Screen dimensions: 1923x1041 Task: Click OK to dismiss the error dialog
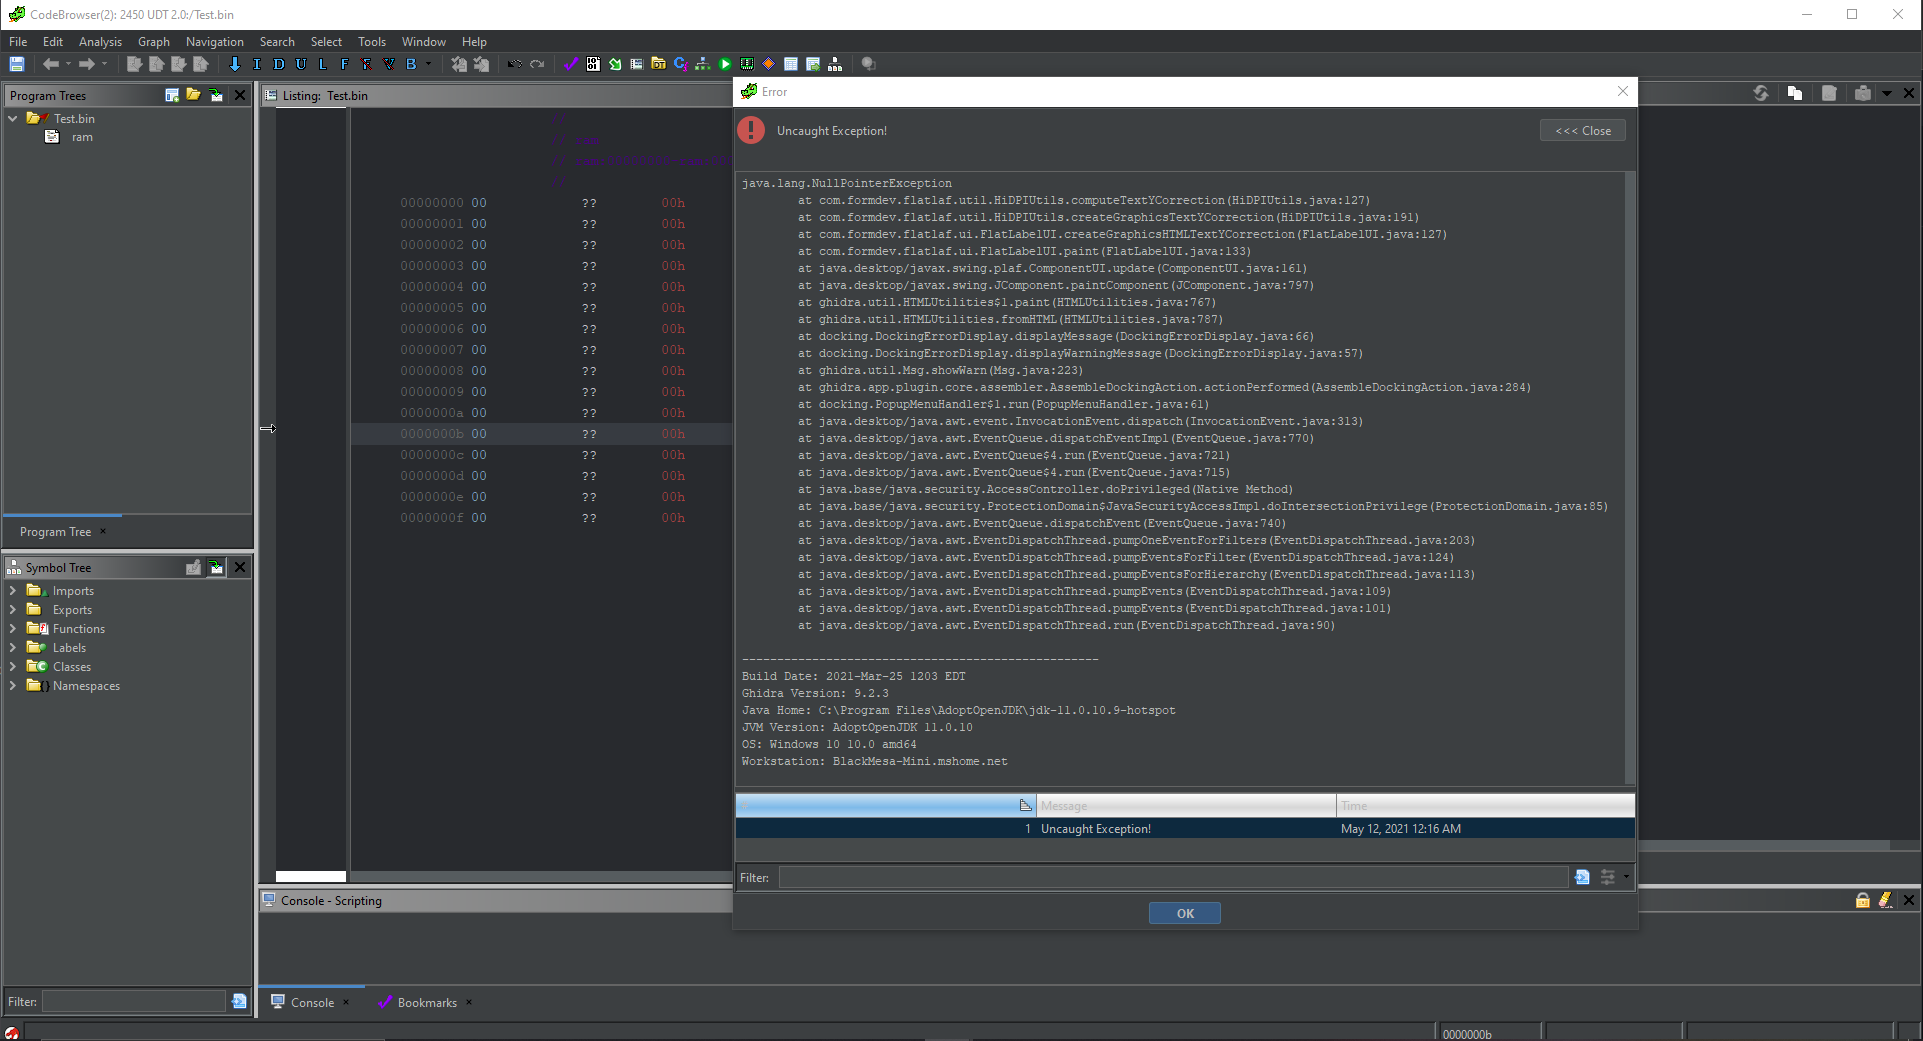tap(1185, 913)
